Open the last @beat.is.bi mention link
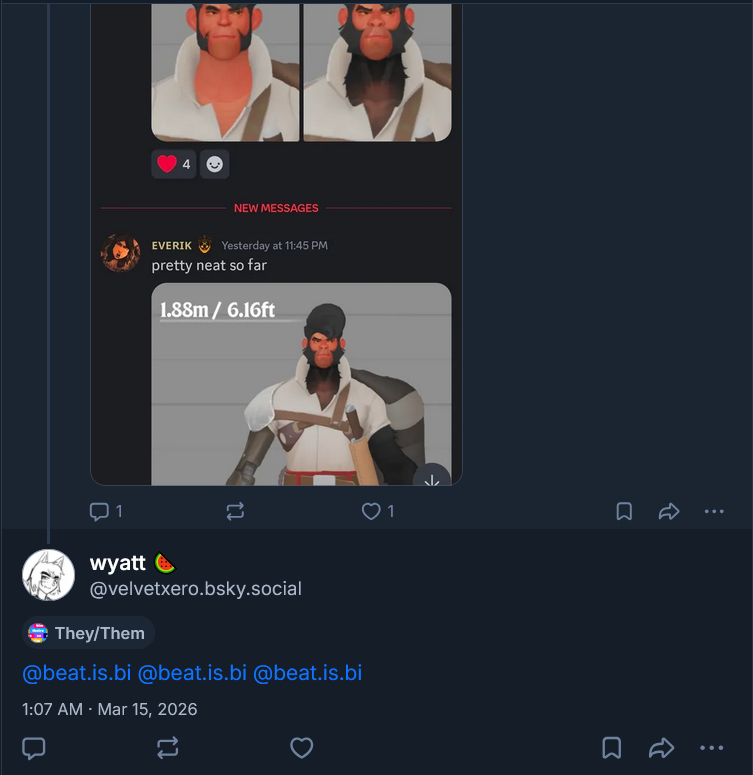 [307, 673]
